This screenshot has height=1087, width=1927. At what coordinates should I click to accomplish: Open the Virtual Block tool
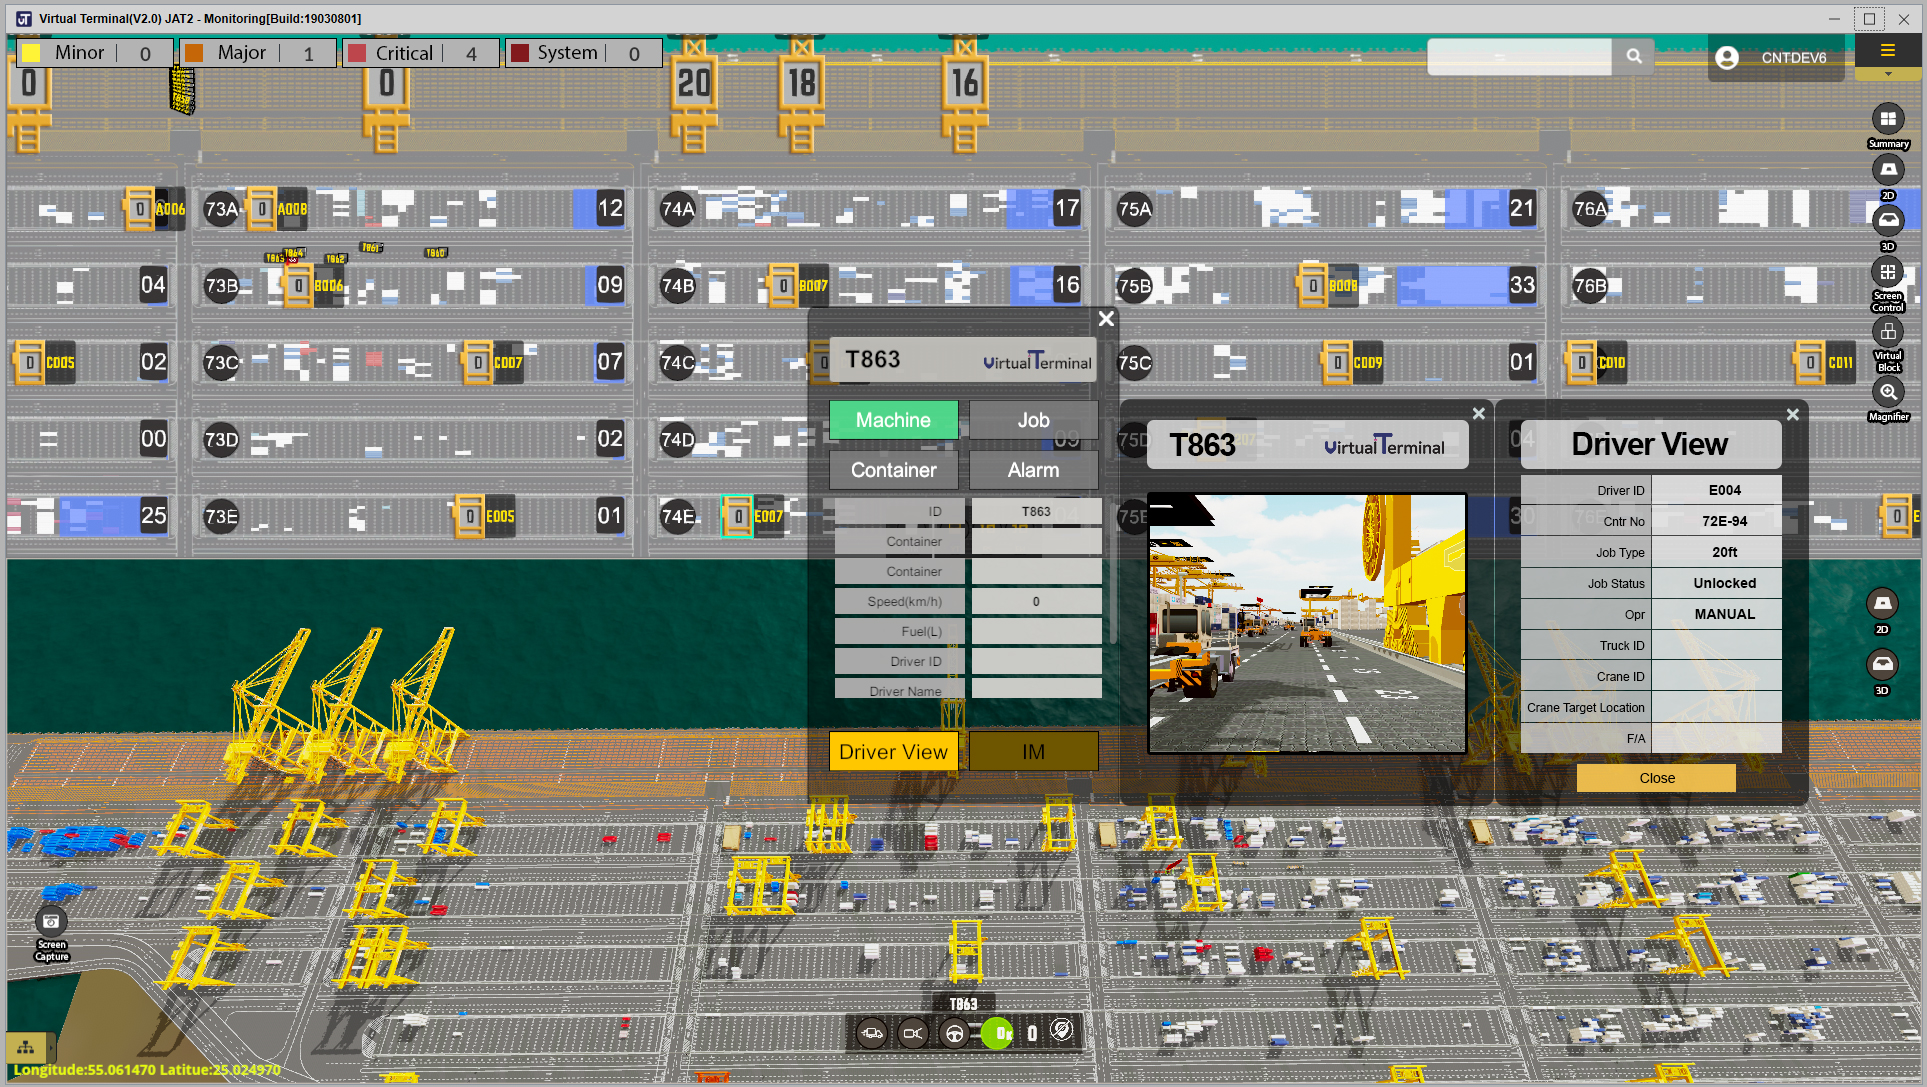(x=1887, y=332)
